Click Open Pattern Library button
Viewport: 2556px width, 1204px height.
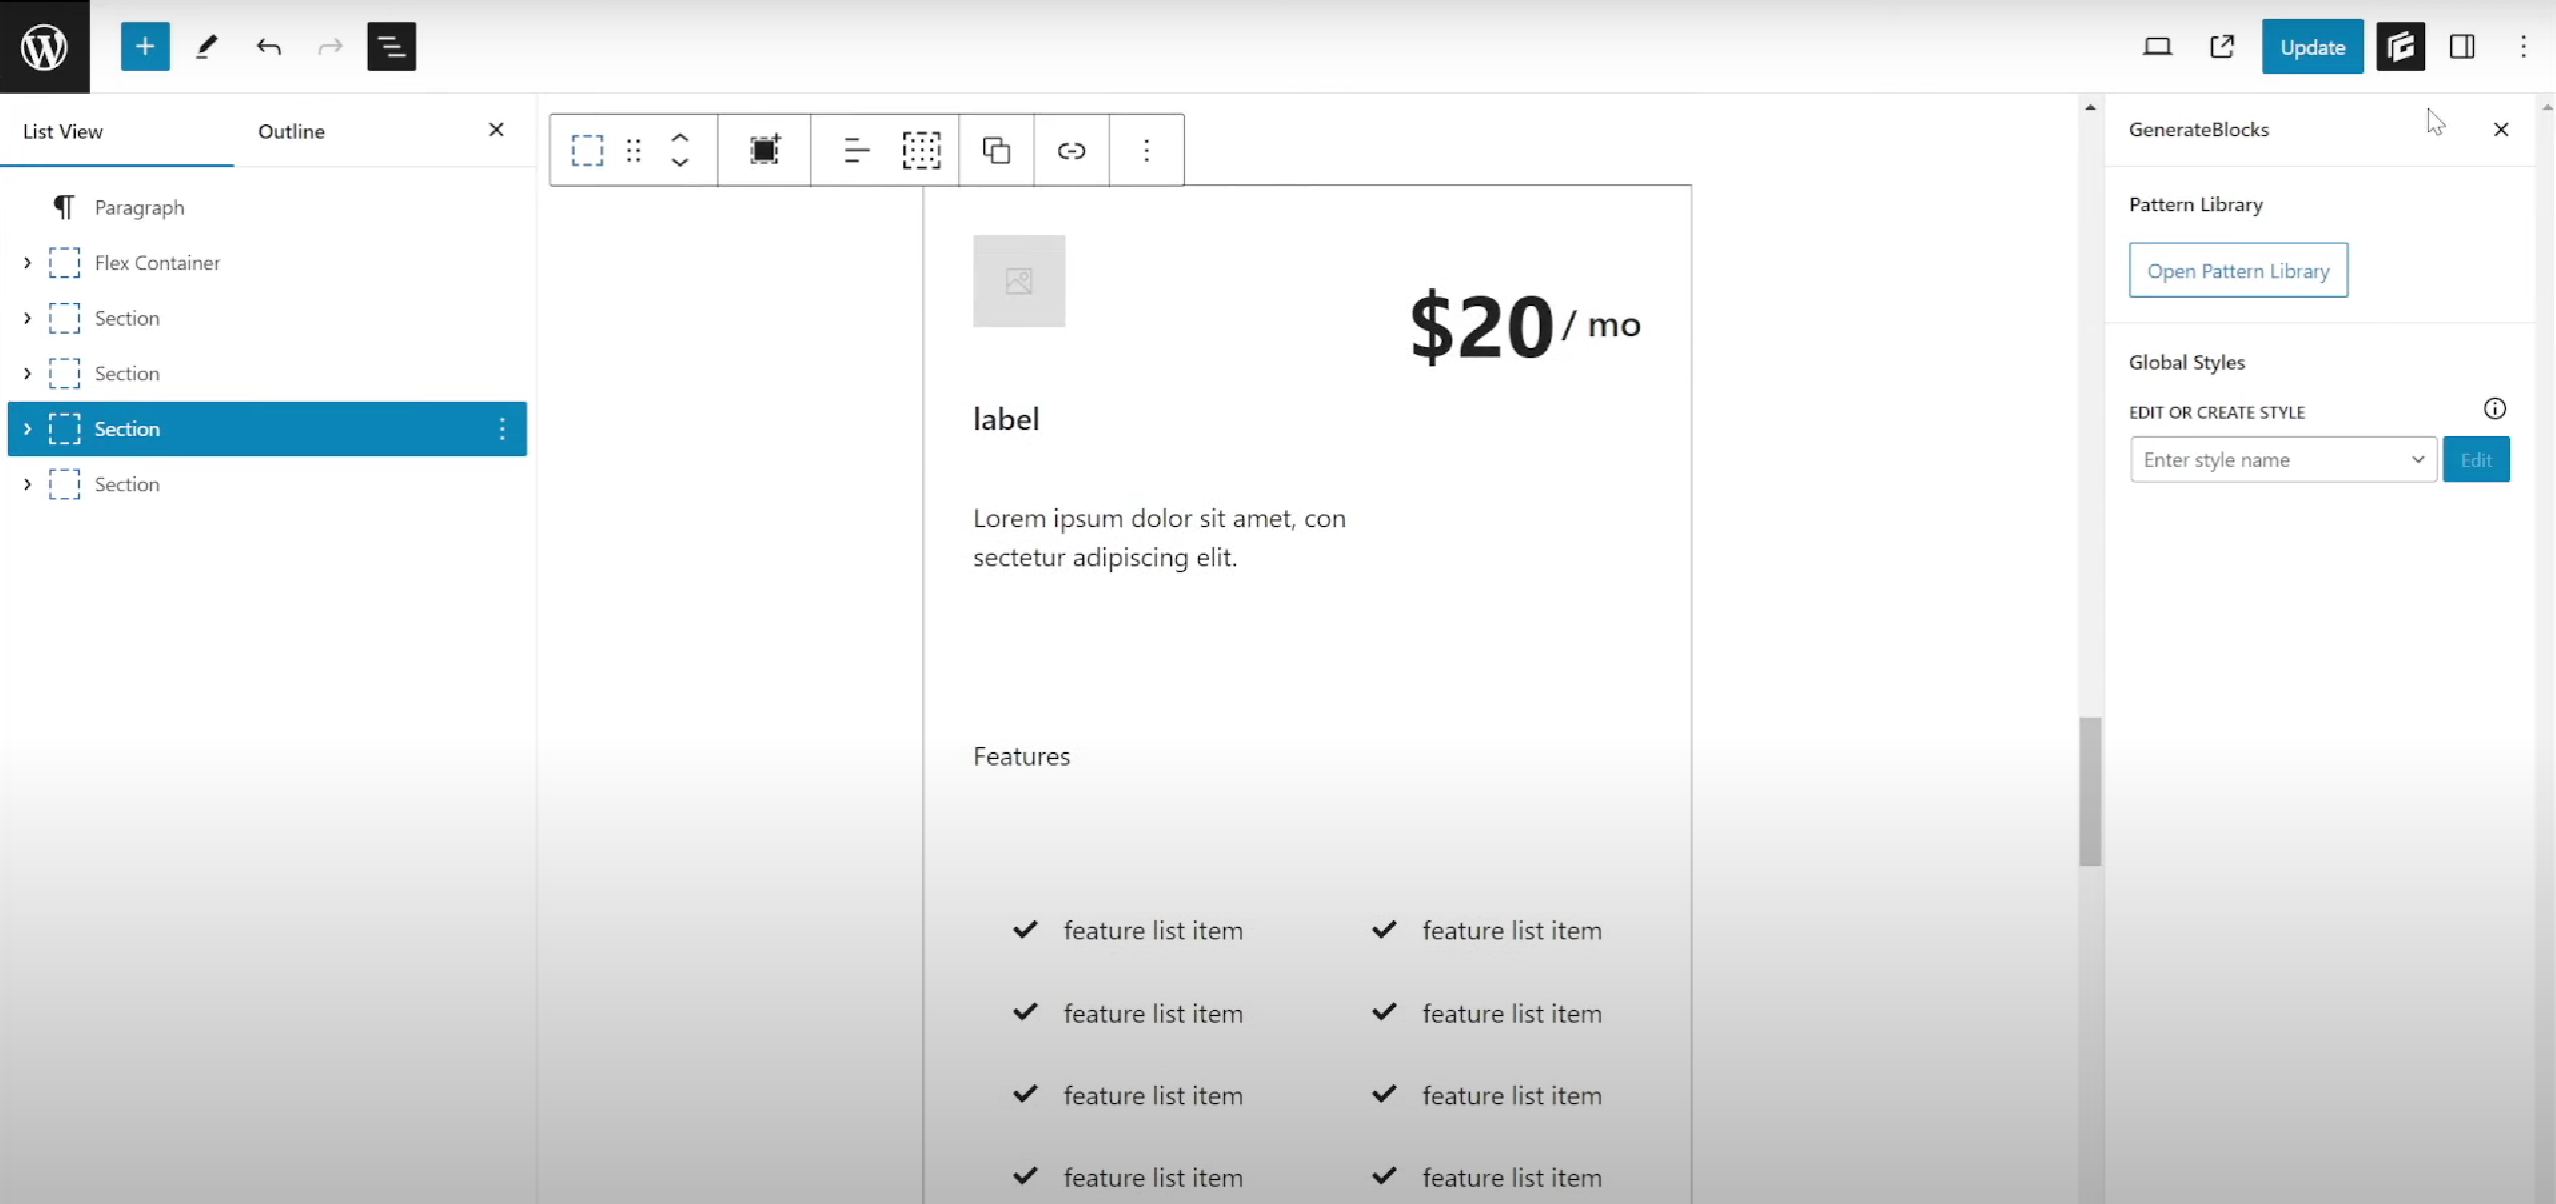[2238, 271]
